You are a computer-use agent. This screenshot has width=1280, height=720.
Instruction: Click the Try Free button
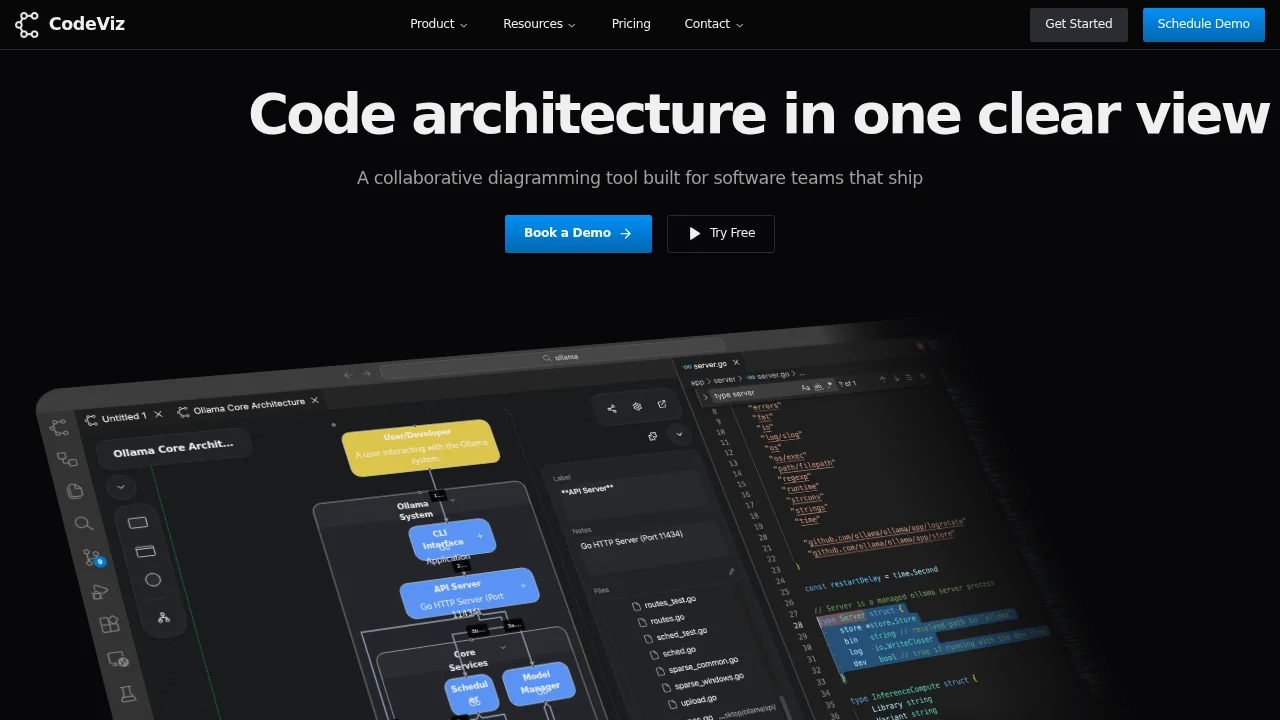720,233
